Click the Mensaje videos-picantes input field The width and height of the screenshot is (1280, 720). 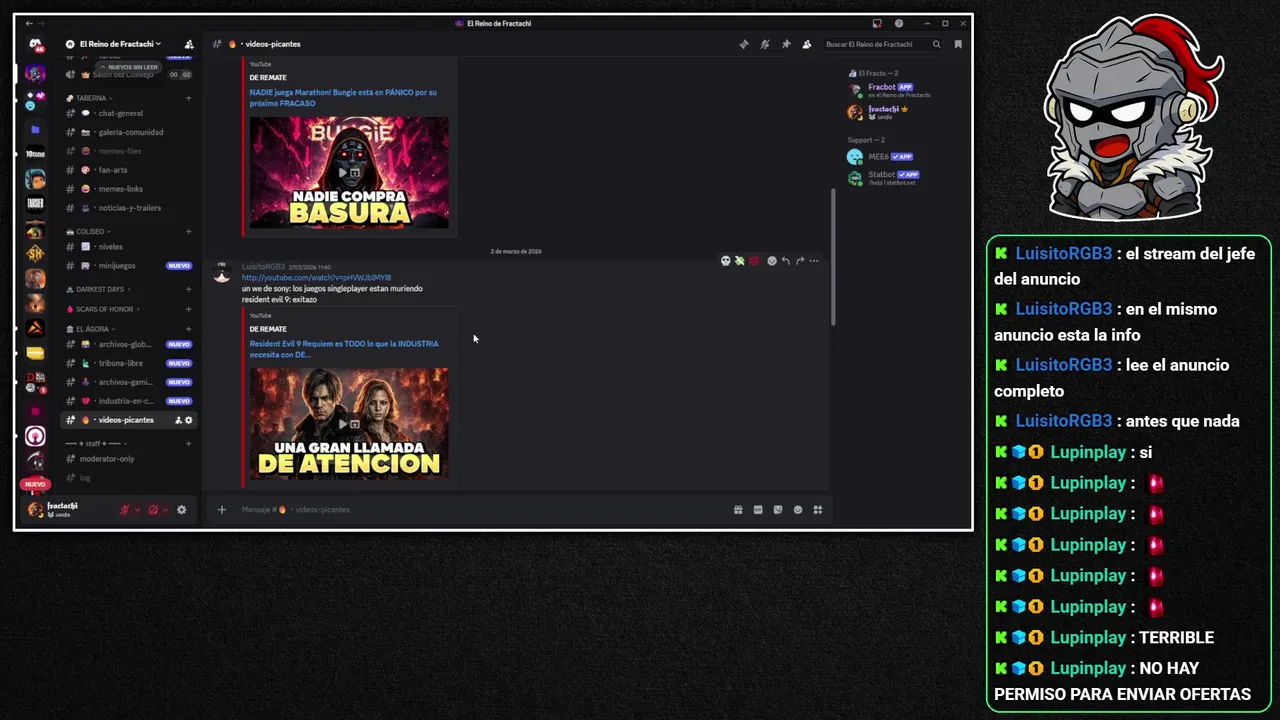(x=480, y=510)
